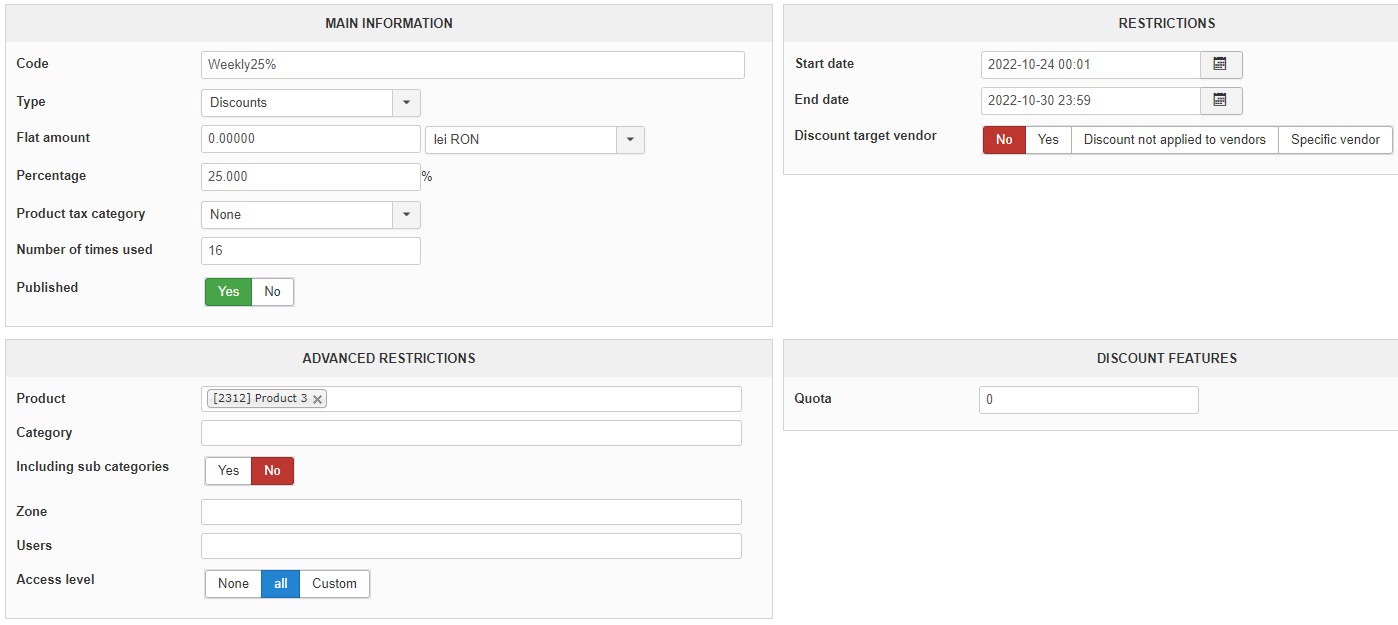
Task: Click the Quota input field
Action: [x=1088, y=400]
